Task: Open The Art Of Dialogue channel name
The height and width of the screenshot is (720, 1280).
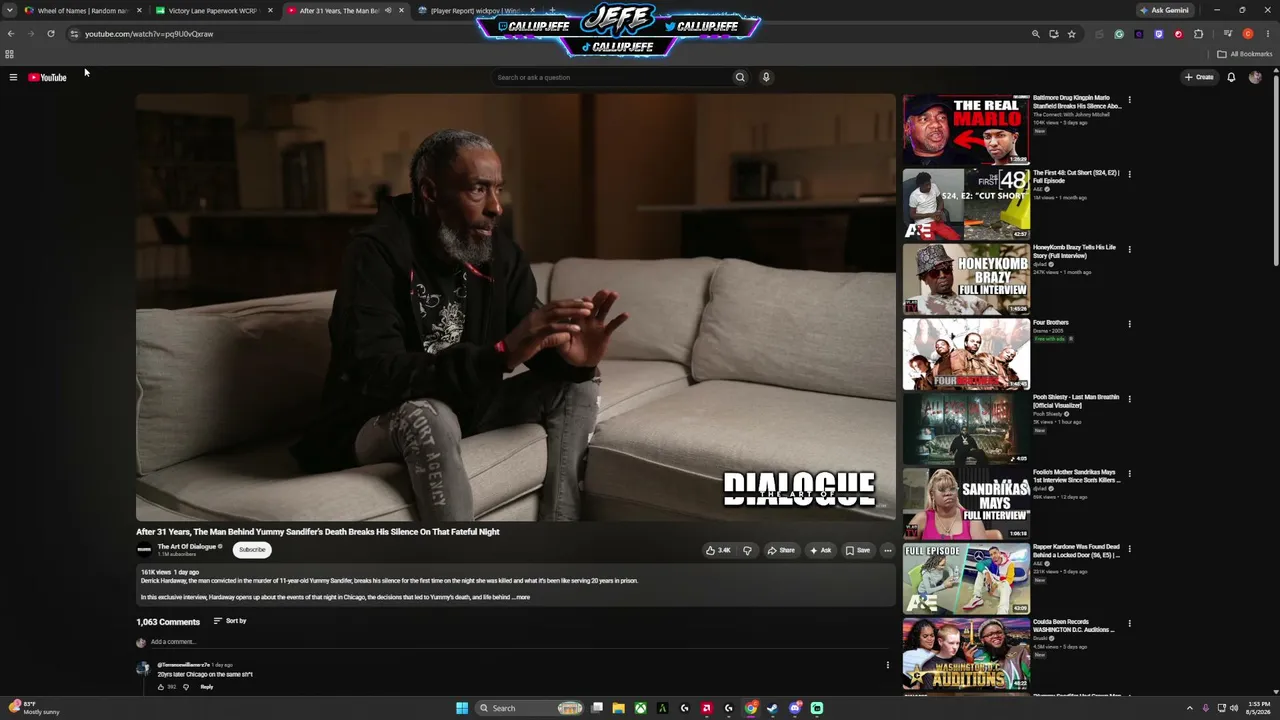Action: 187,547
